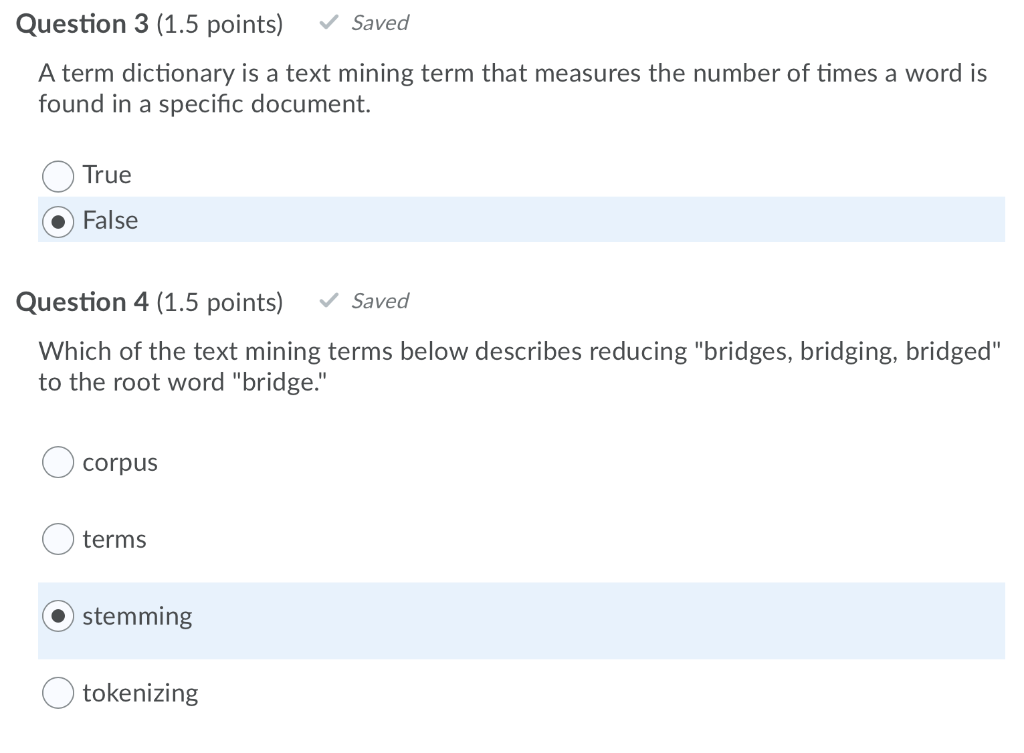Click the corpus answer label text
1024x753 pixels.
120,462
